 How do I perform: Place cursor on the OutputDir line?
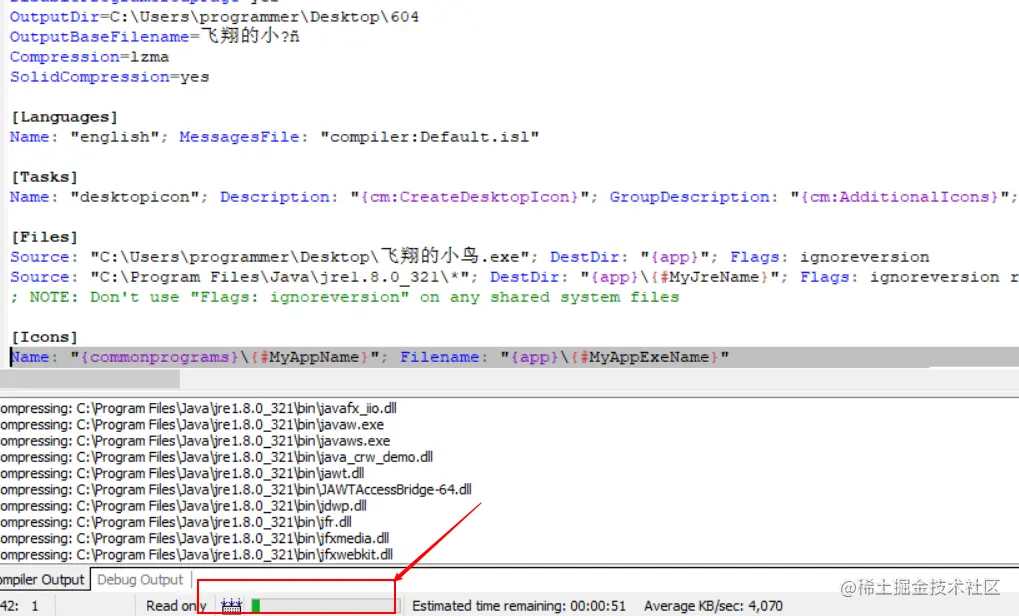coord(214,17)
